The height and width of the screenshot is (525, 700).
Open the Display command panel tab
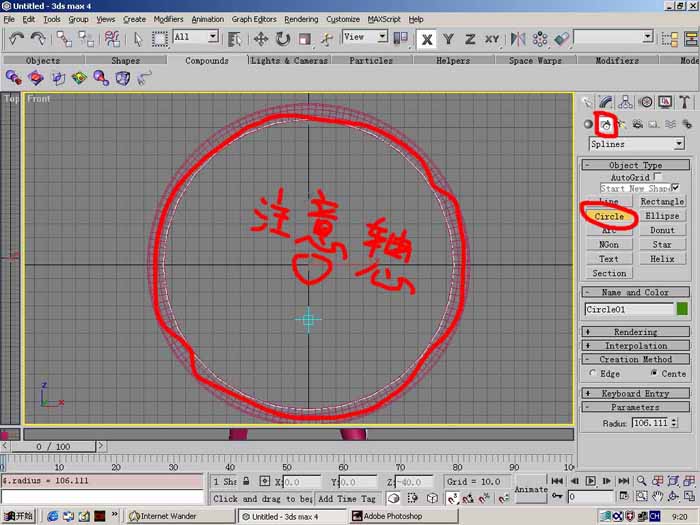[x=665, y=102]
